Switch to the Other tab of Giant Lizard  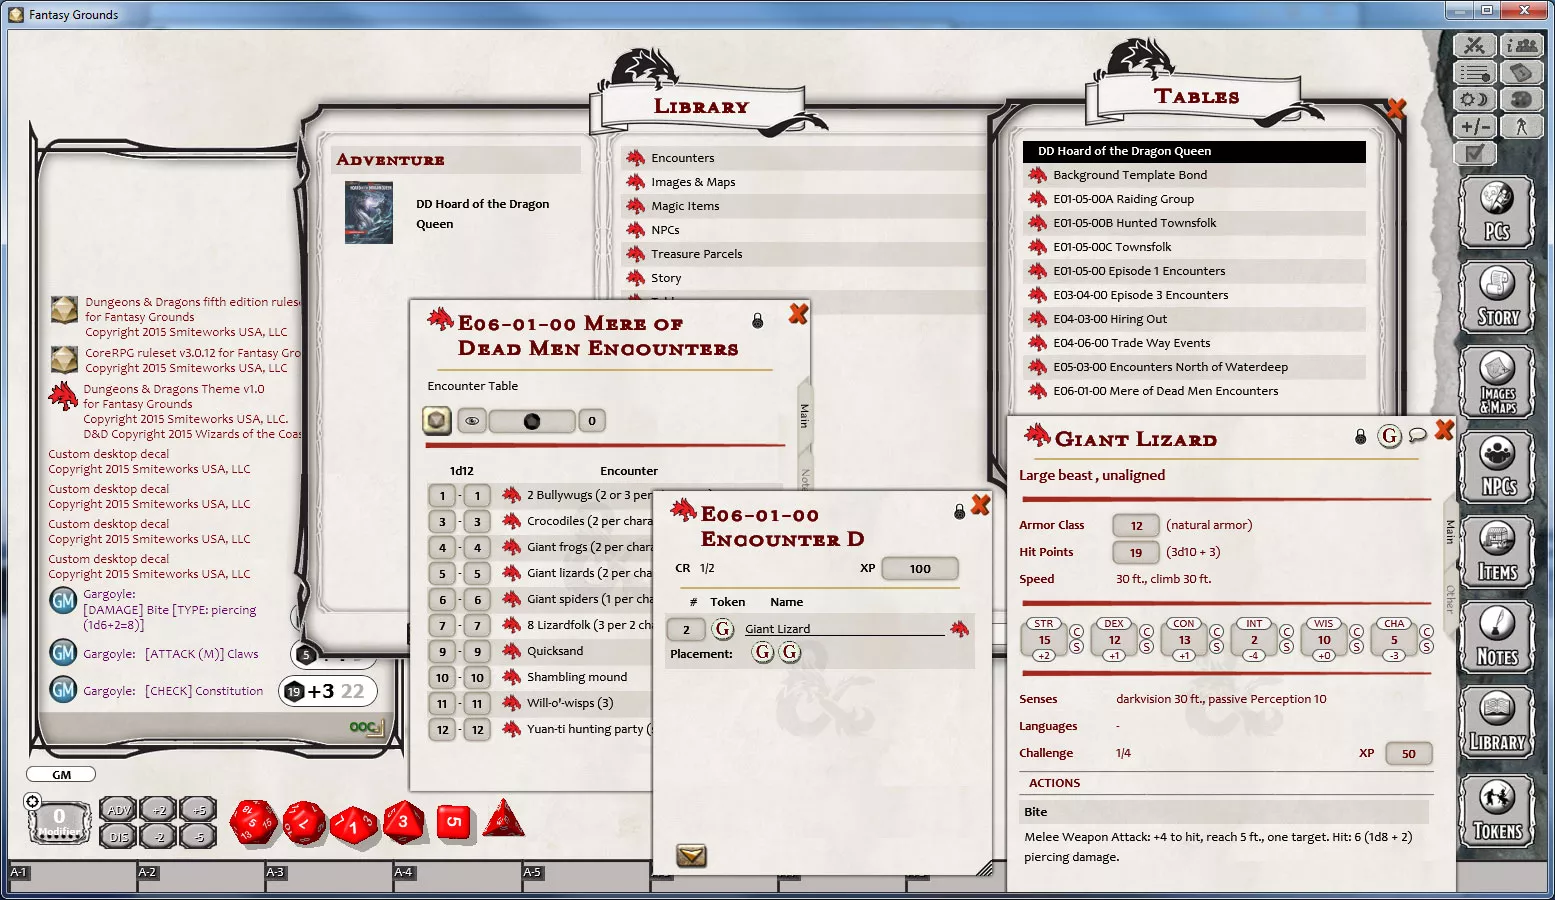(x=1449, y=599)
